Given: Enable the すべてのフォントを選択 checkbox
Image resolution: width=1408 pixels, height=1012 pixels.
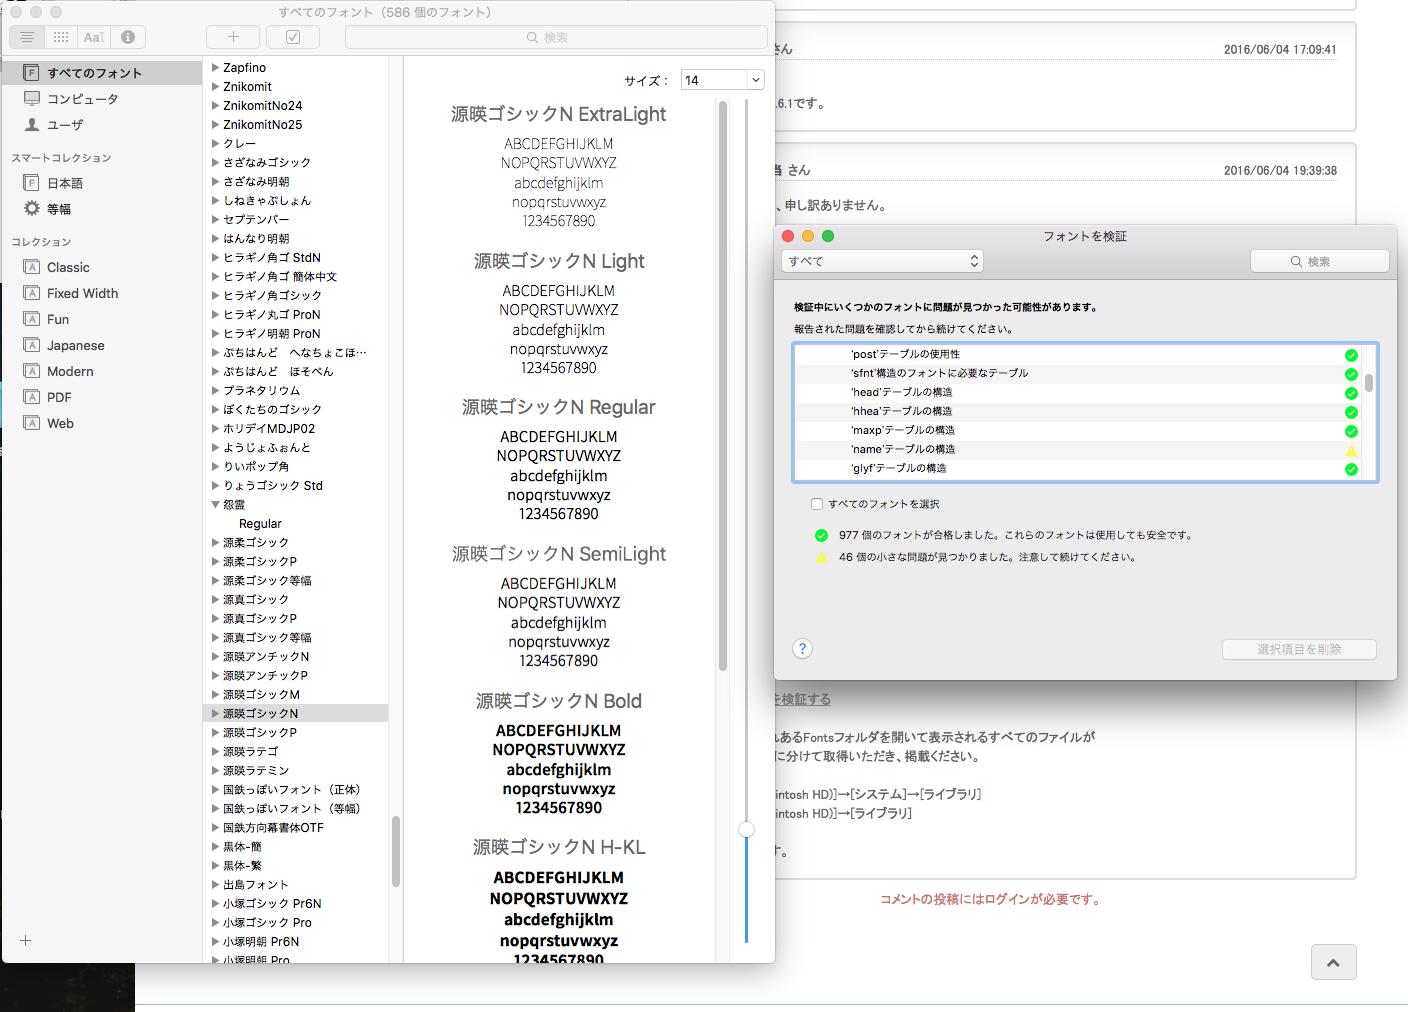Looking at the screenshot, I should click(817, 504).
